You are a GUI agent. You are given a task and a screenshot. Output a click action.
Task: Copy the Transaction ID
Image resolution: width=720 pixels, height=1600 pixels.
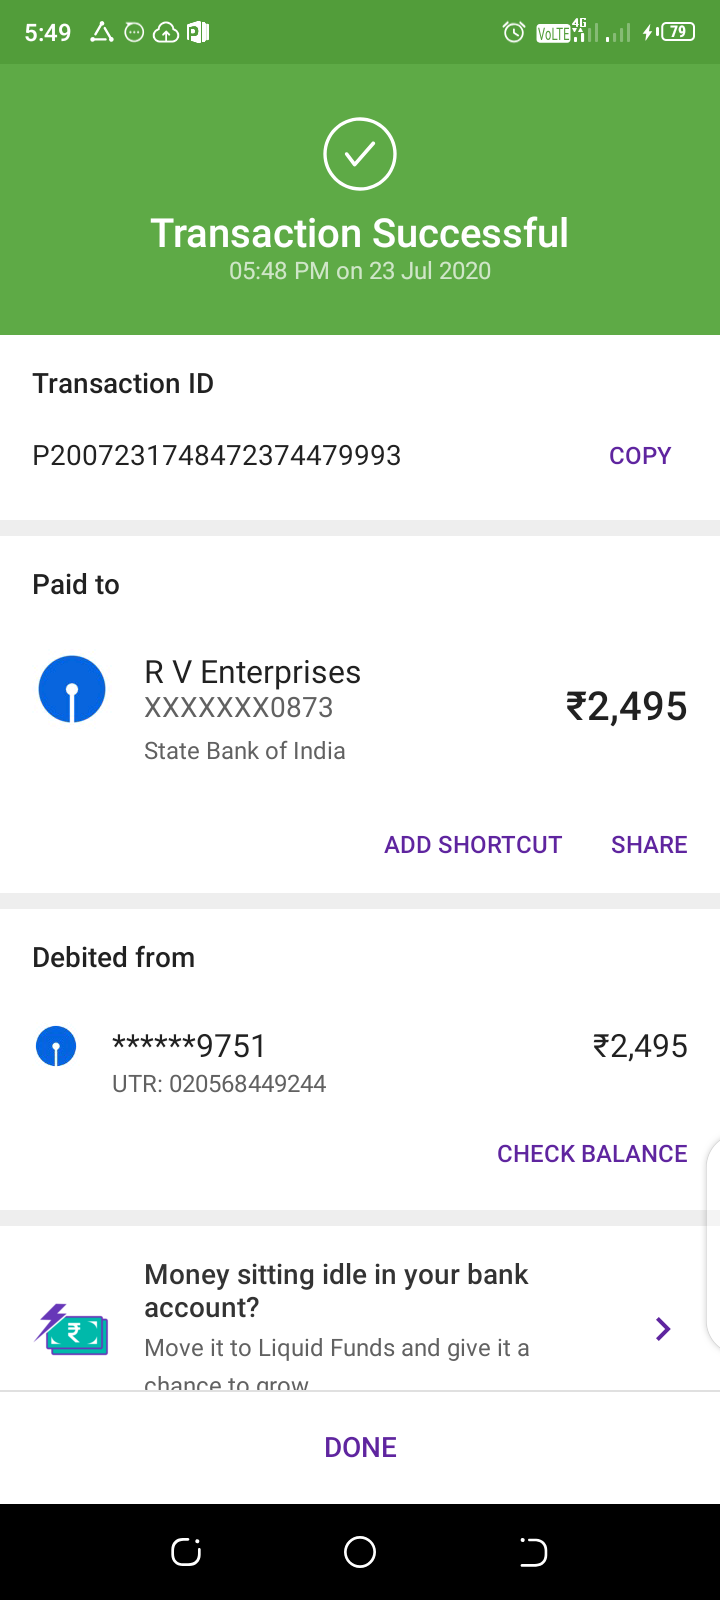(640, 456)
